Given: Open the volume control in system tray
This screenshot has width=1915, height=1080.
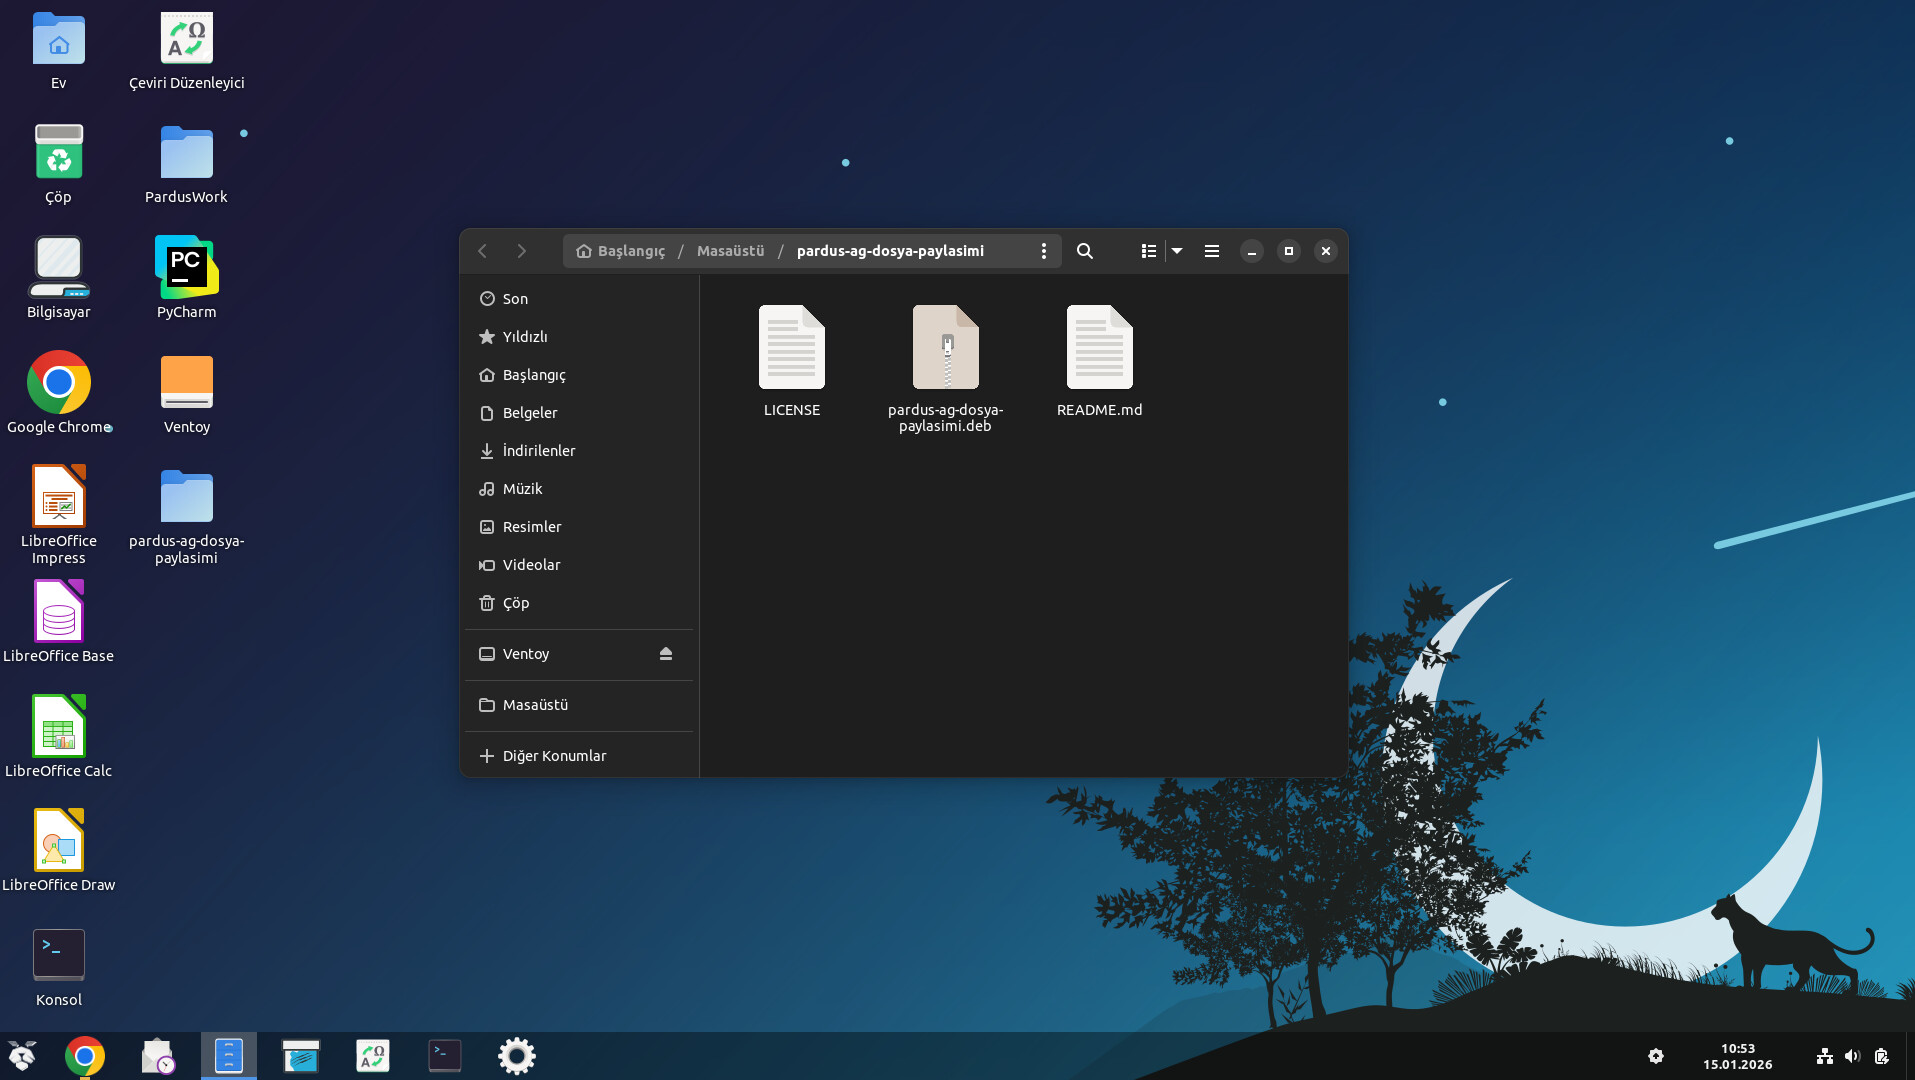Looking at the screenshot, I should [1852, 1056].
